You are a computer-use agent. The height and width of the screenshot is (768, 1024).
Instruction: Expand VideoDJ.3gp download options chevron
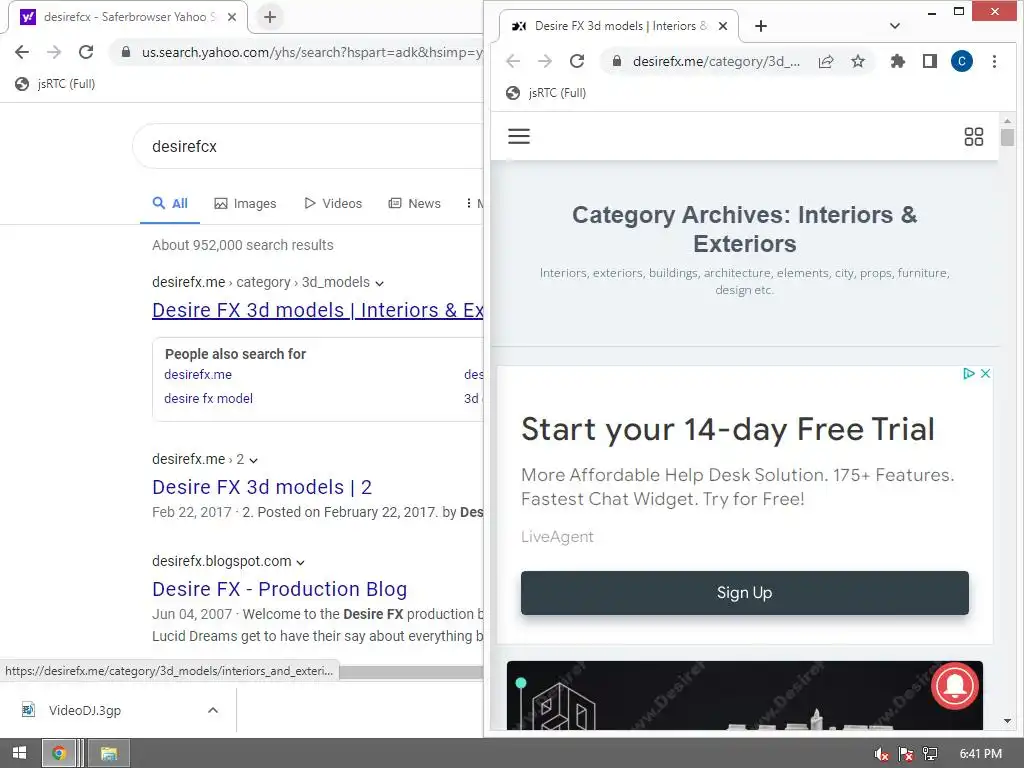point(213,710)
